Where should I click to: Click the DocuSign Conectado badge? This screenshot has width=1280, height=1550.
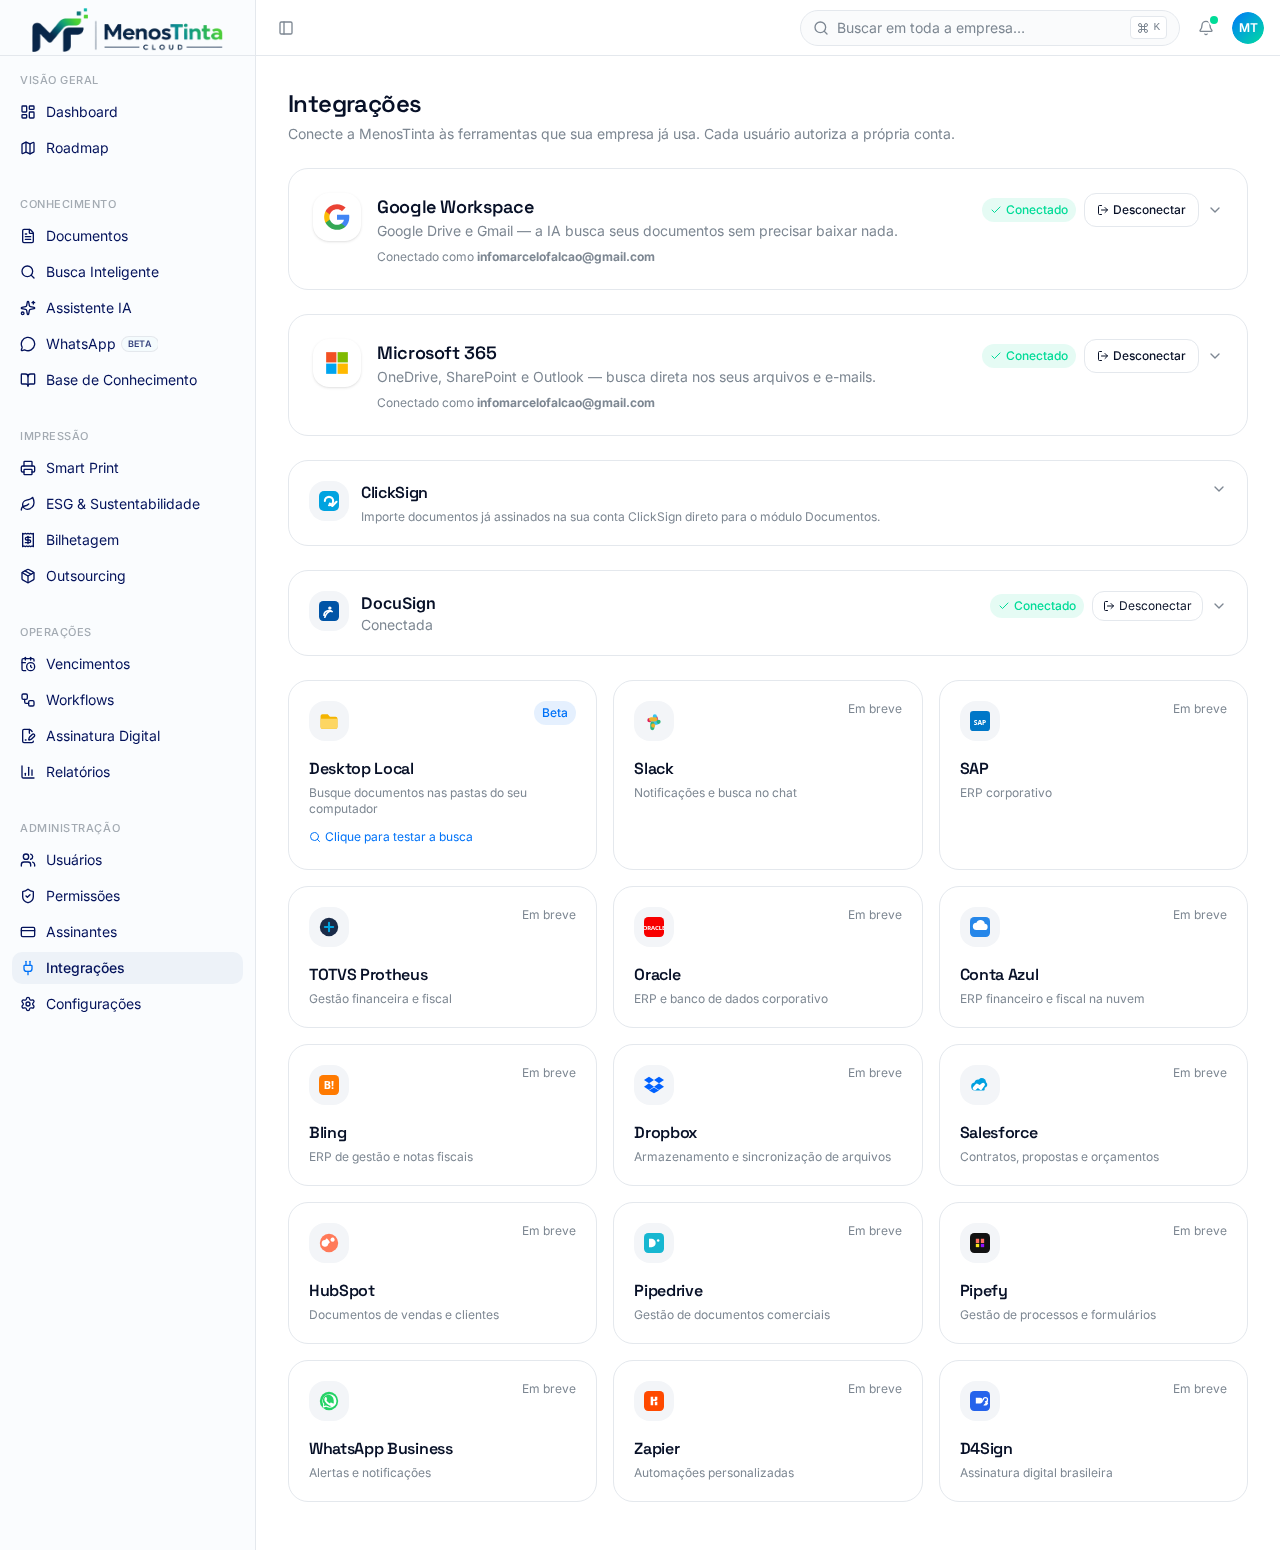click(x=1037, y=606)
